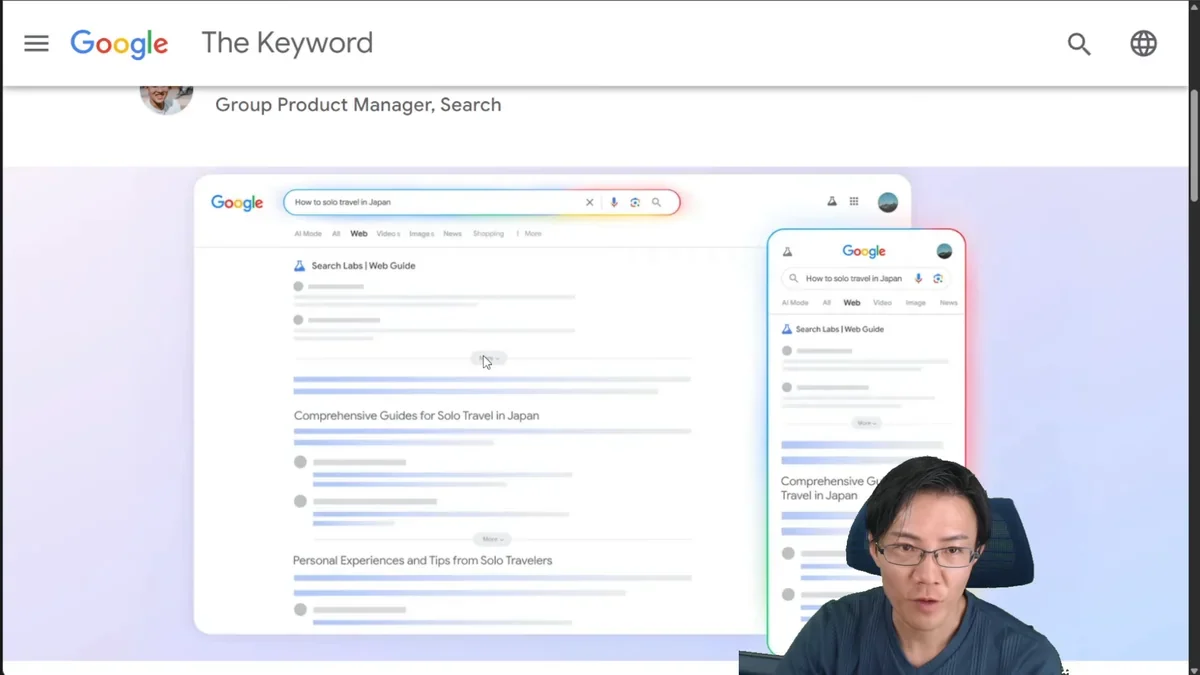The image size is (1200, 675).
Task: Click 'Search Labs | Web Guide' heading in desktop mockup
Action: pyautogui.click(x=363, y=266)
